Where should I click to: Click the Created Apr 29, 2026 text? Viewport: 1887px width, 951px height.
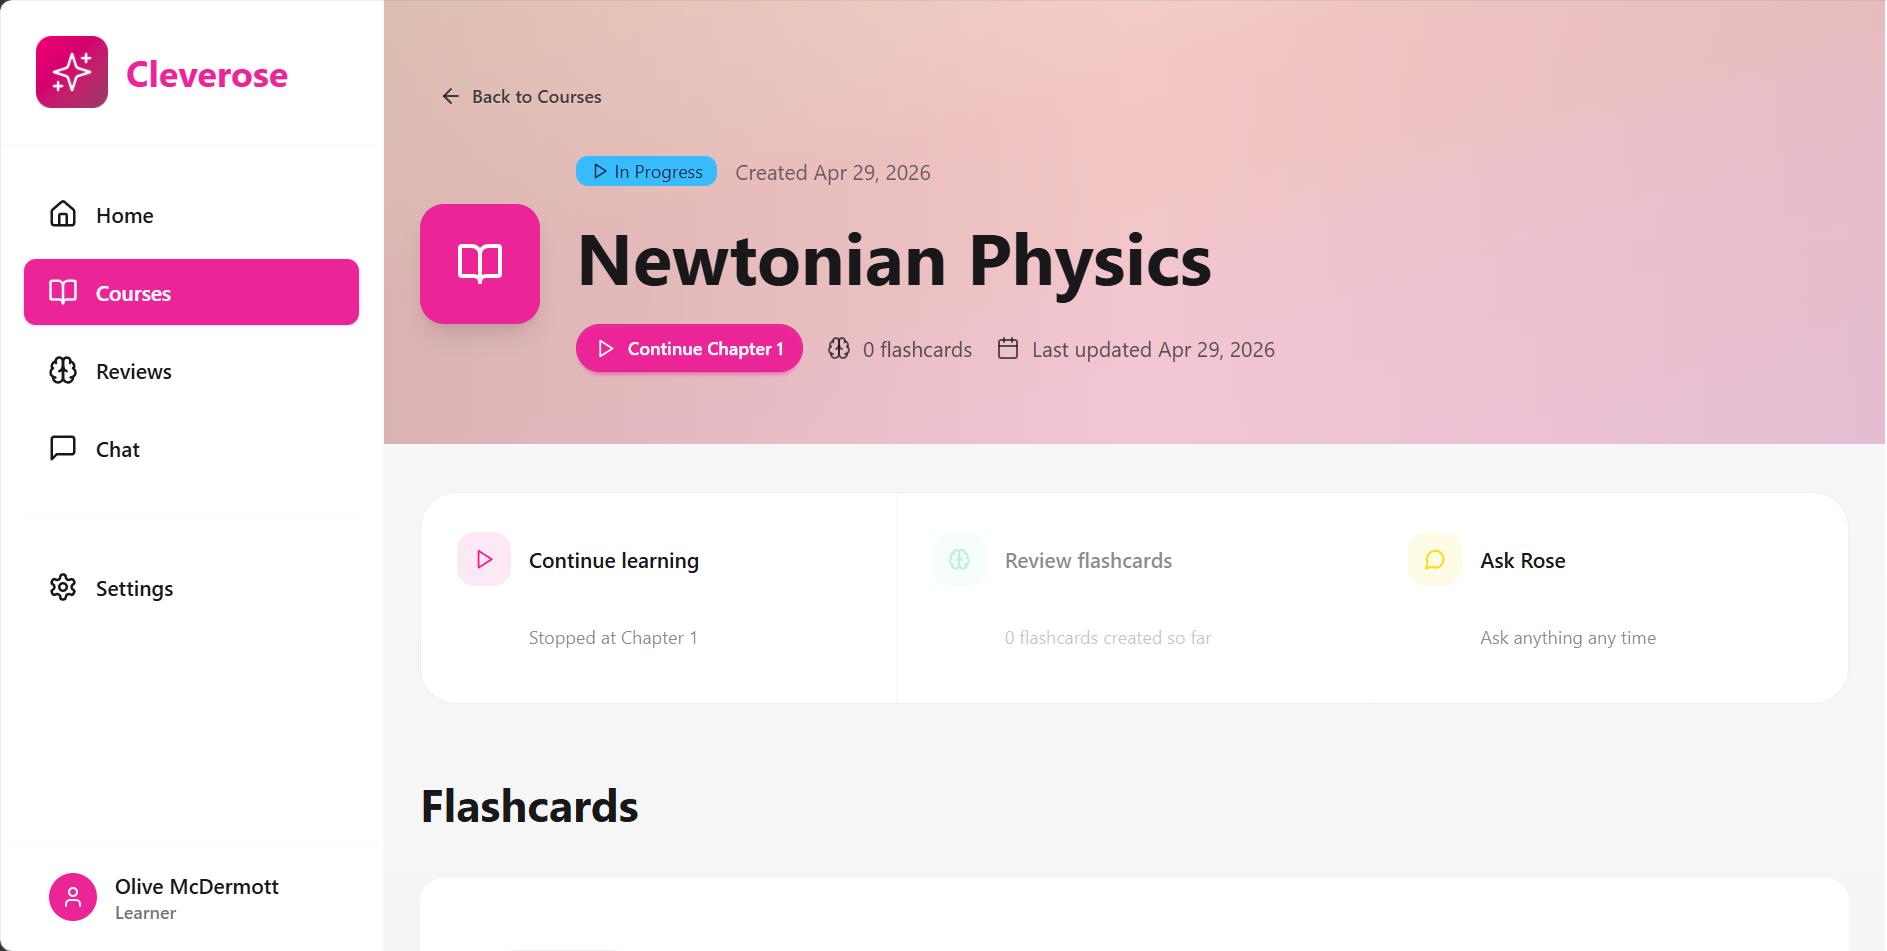click(833, 172)
